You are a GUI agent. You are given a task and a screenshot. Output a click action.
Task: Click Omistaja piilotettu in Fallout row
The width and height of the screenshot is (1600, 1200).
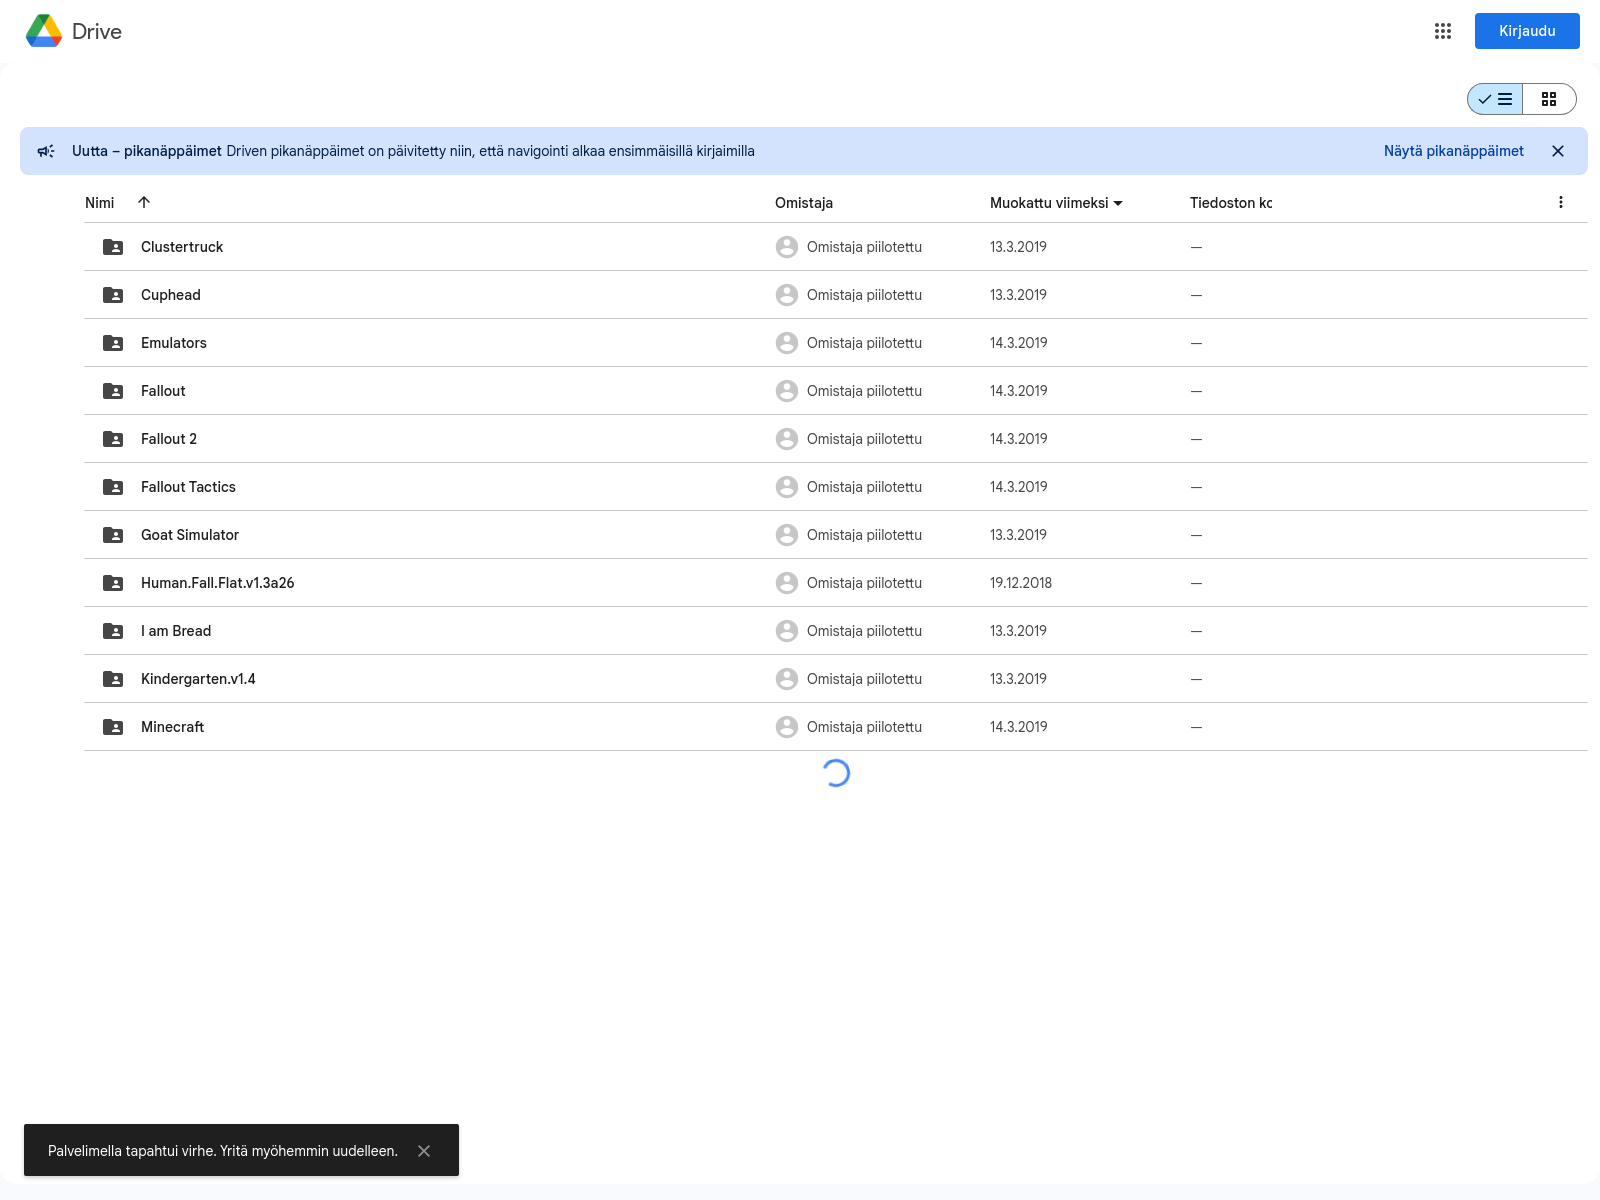864,391
